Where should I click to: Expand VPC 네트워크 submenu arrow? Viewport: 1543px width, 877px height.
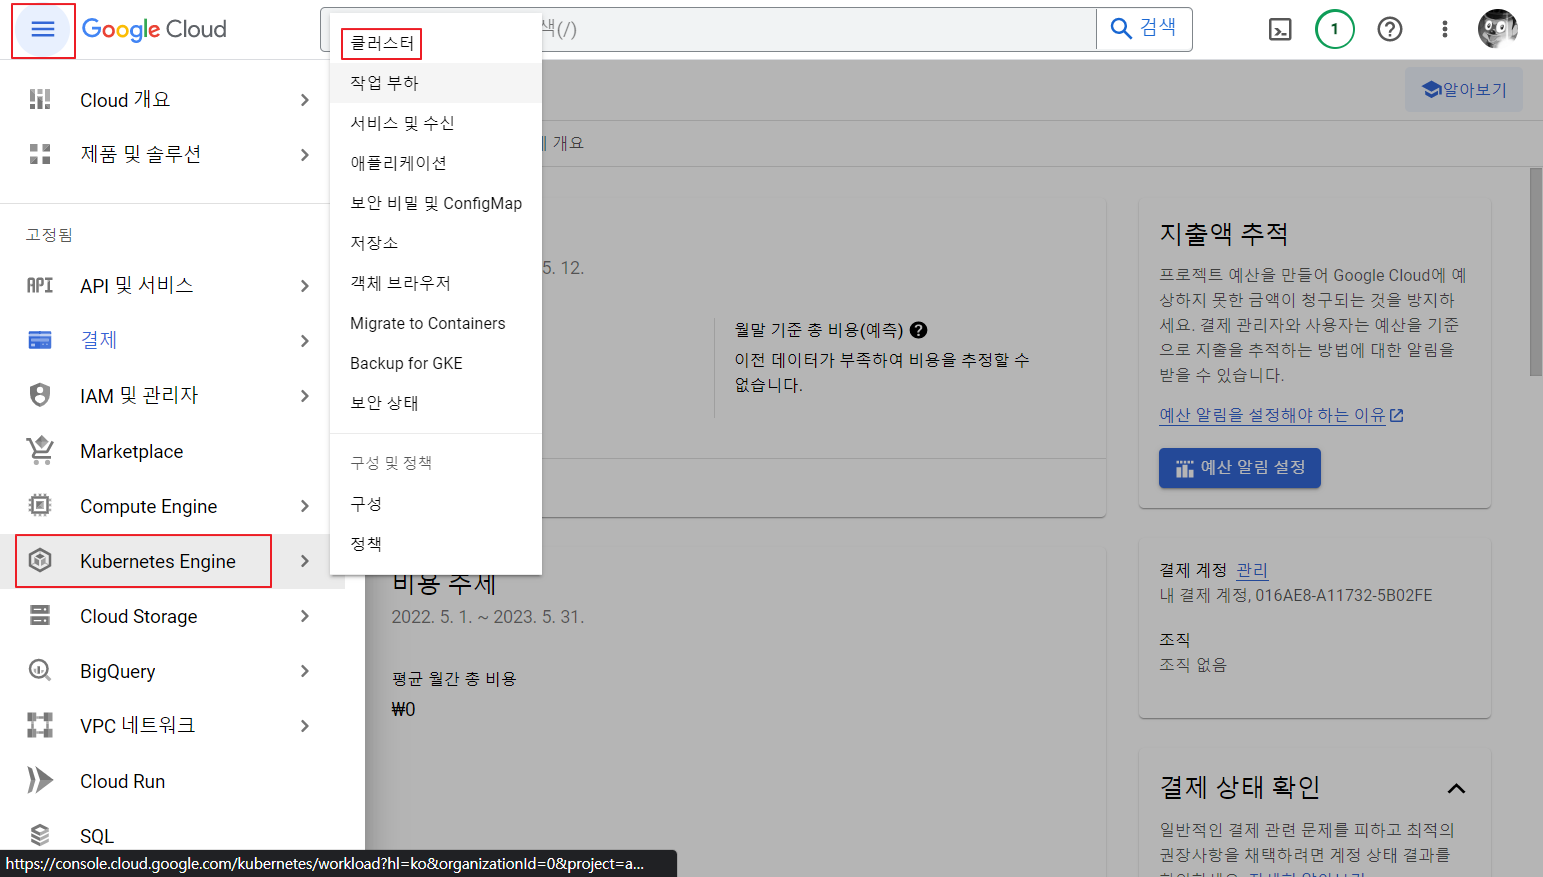[305, 726]
